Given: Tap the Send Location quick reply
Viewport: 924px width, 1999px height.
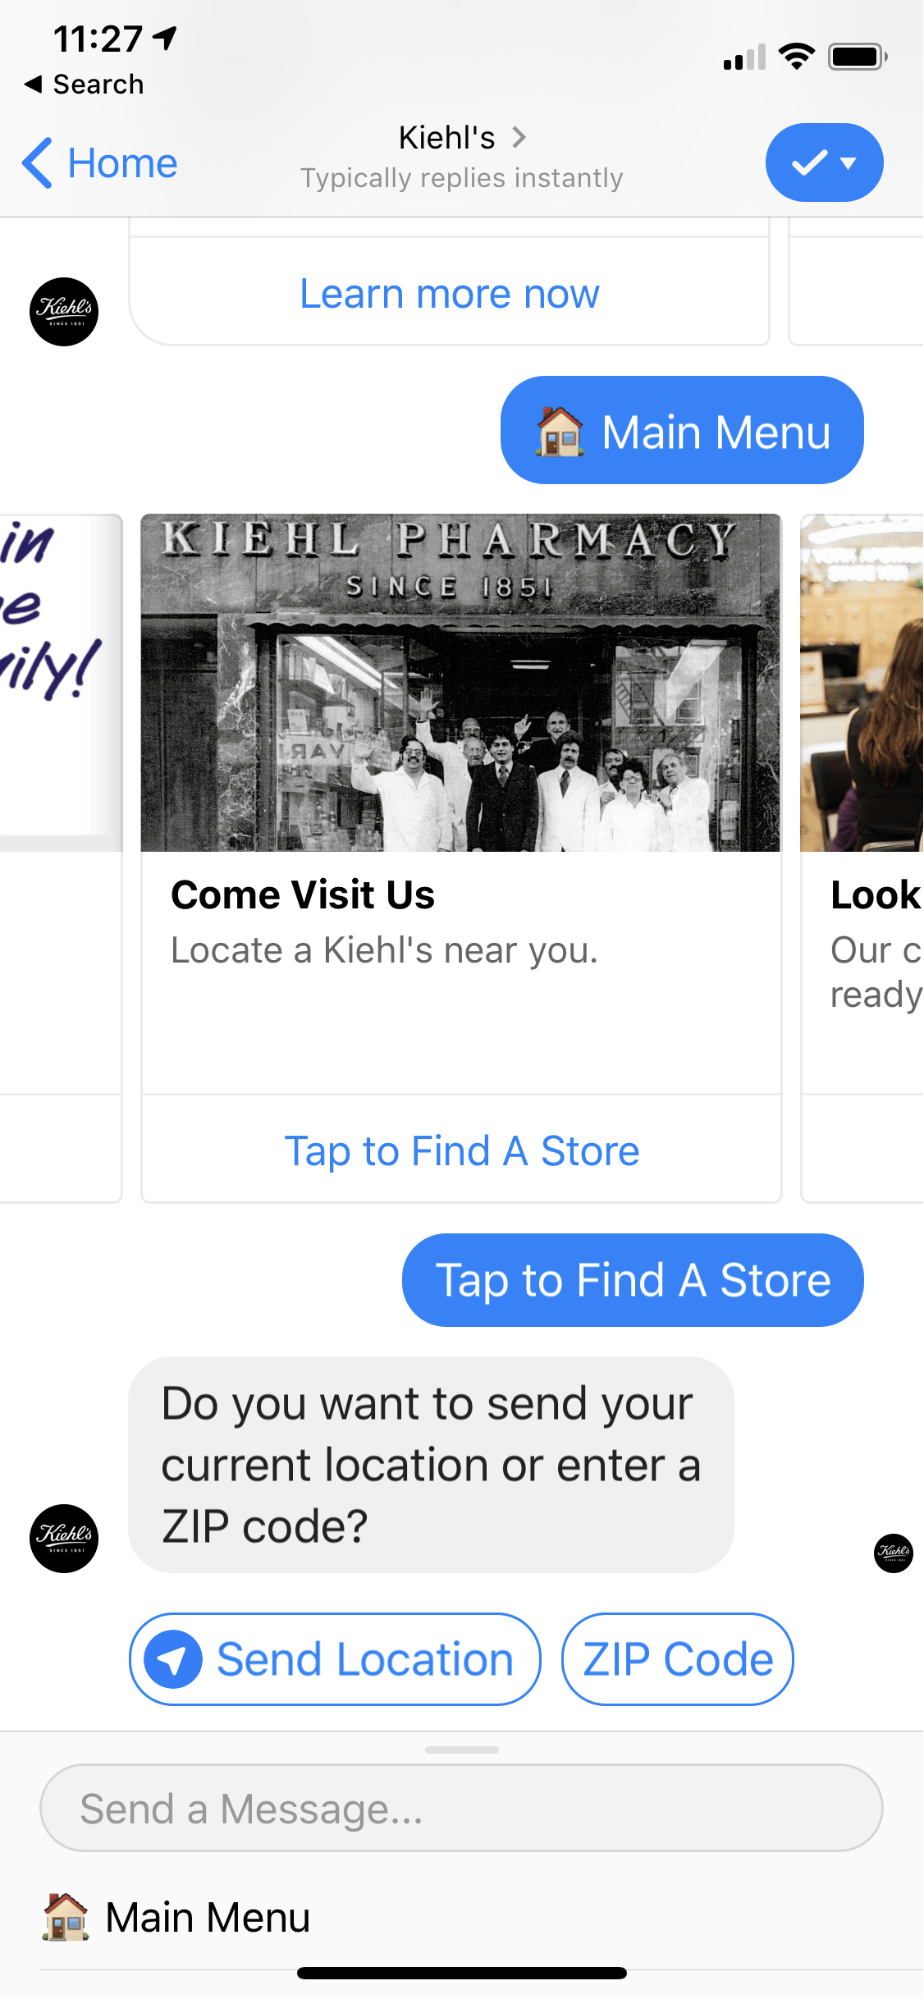Looking at the screenshot, I should [x=335, y=1659].
